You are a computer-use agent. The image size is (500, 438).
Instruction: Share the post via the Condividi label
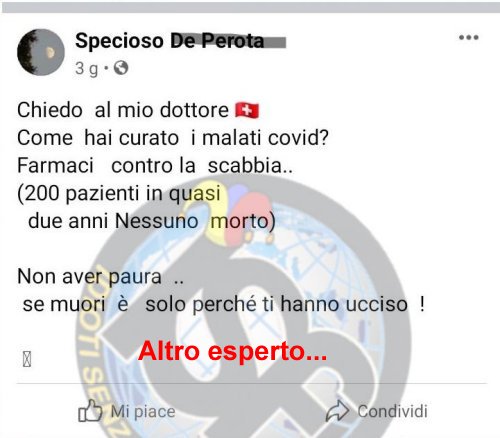[392, 411]
